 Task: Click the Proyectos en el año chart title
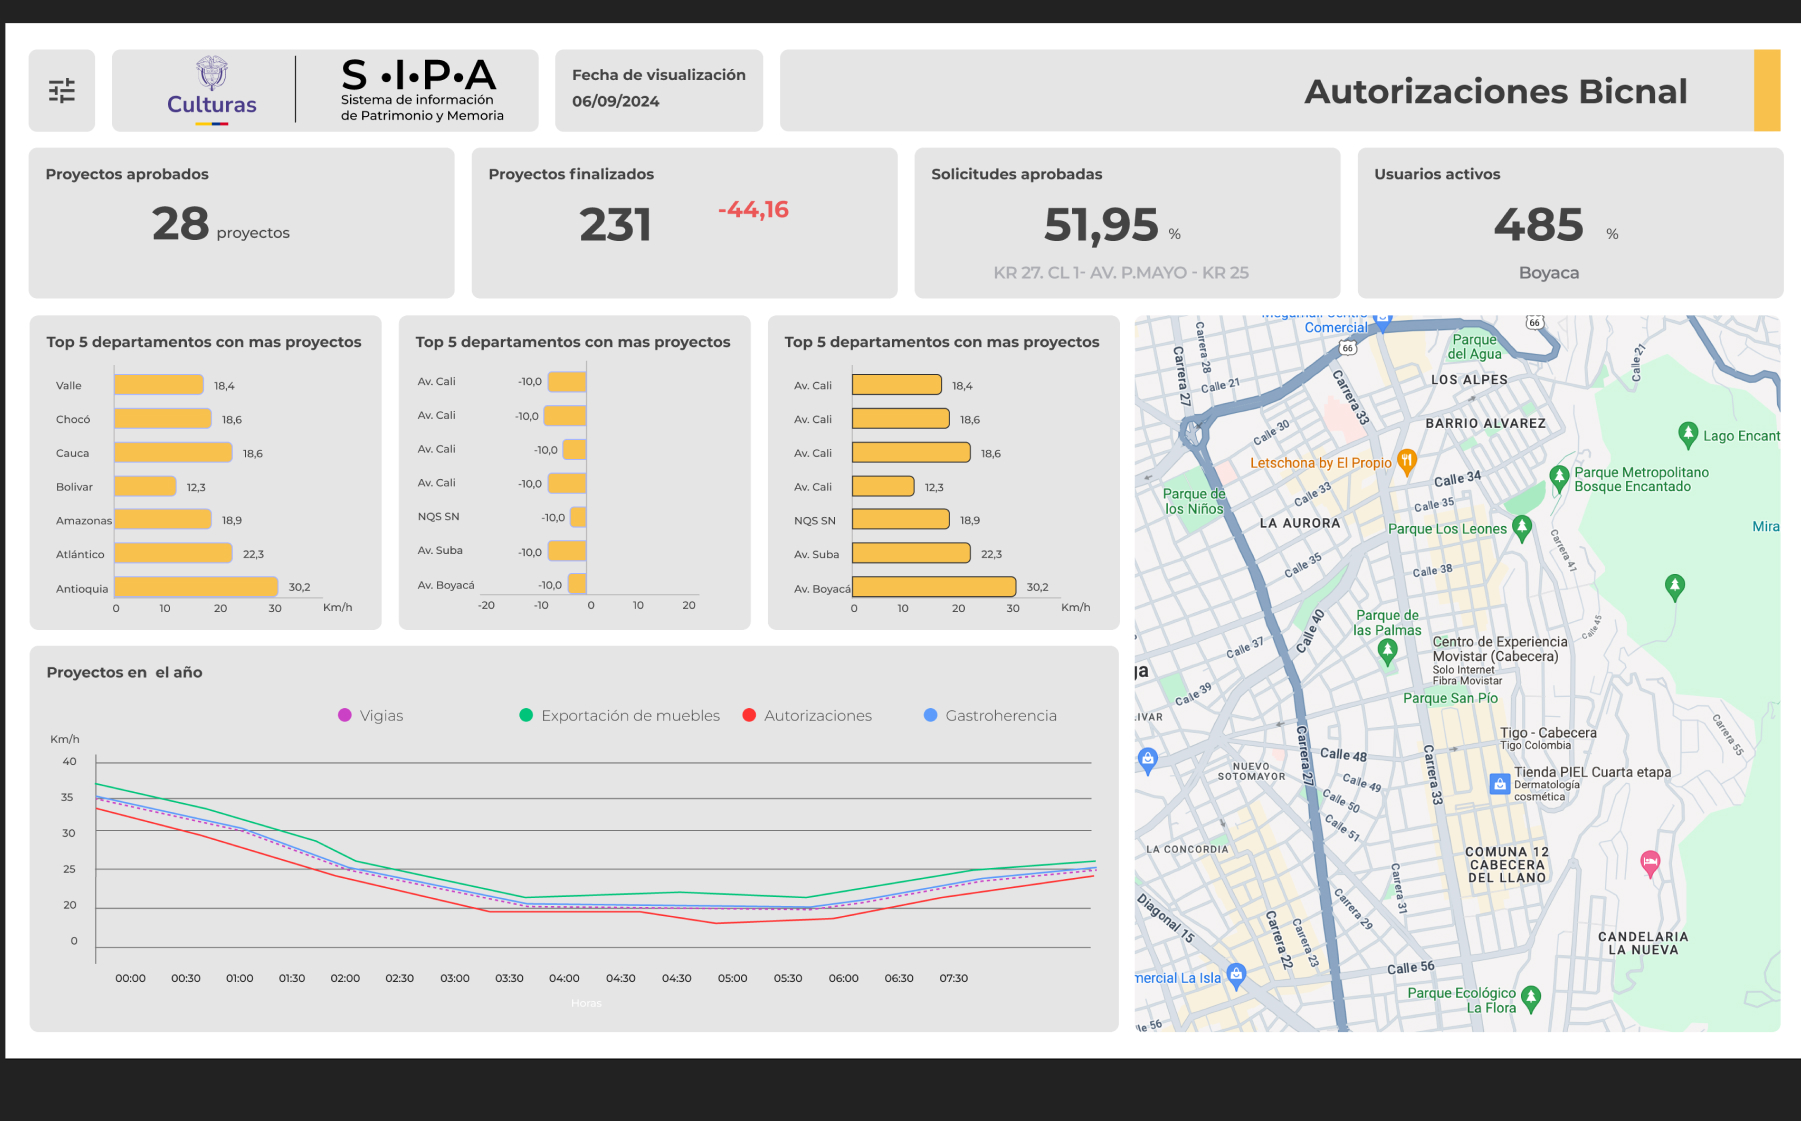coord(124,672)
